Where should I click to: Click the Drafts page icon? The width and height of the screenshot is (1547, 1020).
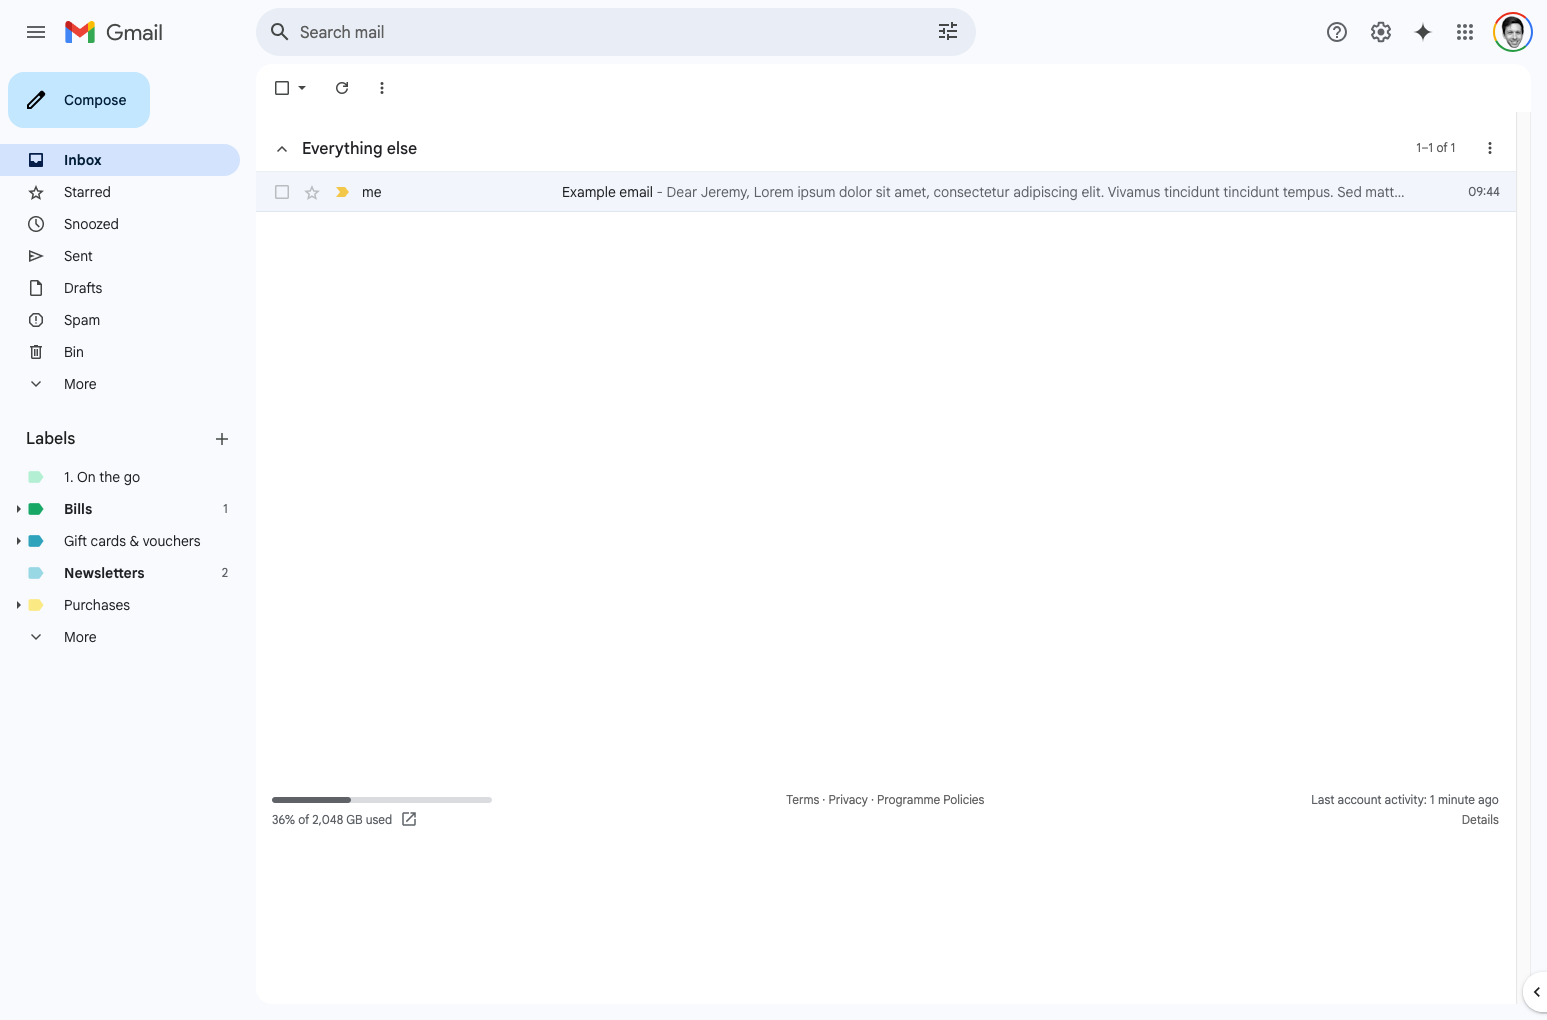pos(36,288)
